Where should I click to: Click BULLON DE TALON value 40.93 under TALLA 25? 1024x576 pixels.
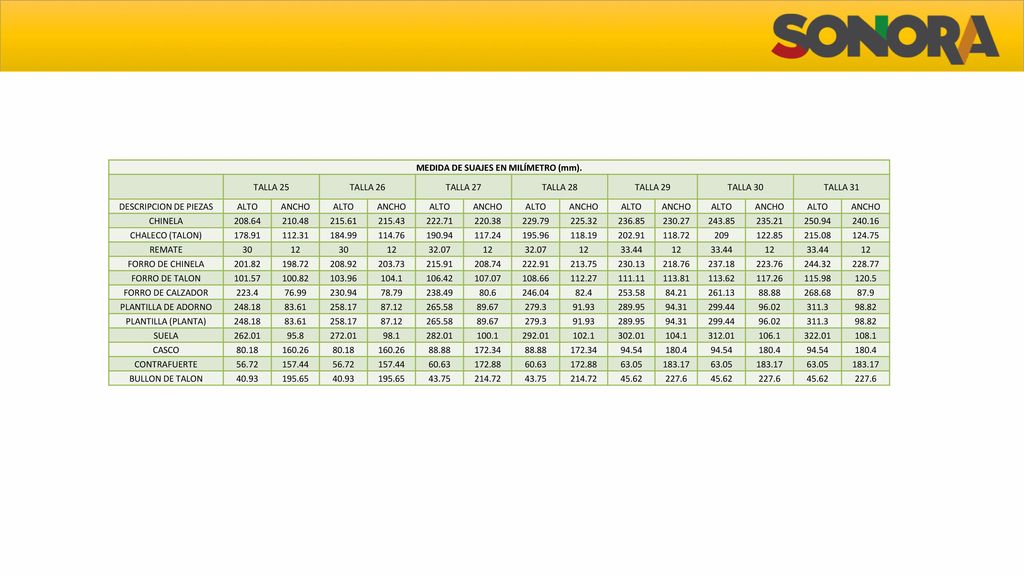pyautogui.click(x=247, y=379)
